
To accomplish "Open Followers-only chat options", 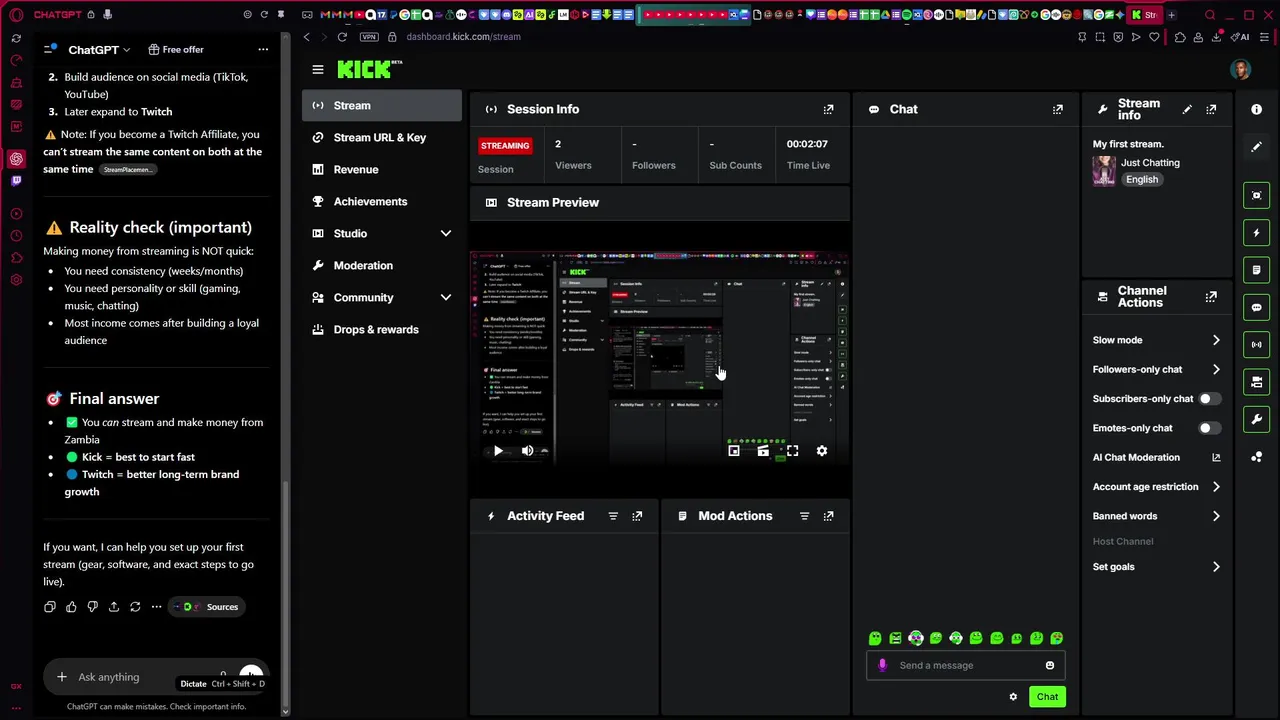I will [x=1156, y=369].
